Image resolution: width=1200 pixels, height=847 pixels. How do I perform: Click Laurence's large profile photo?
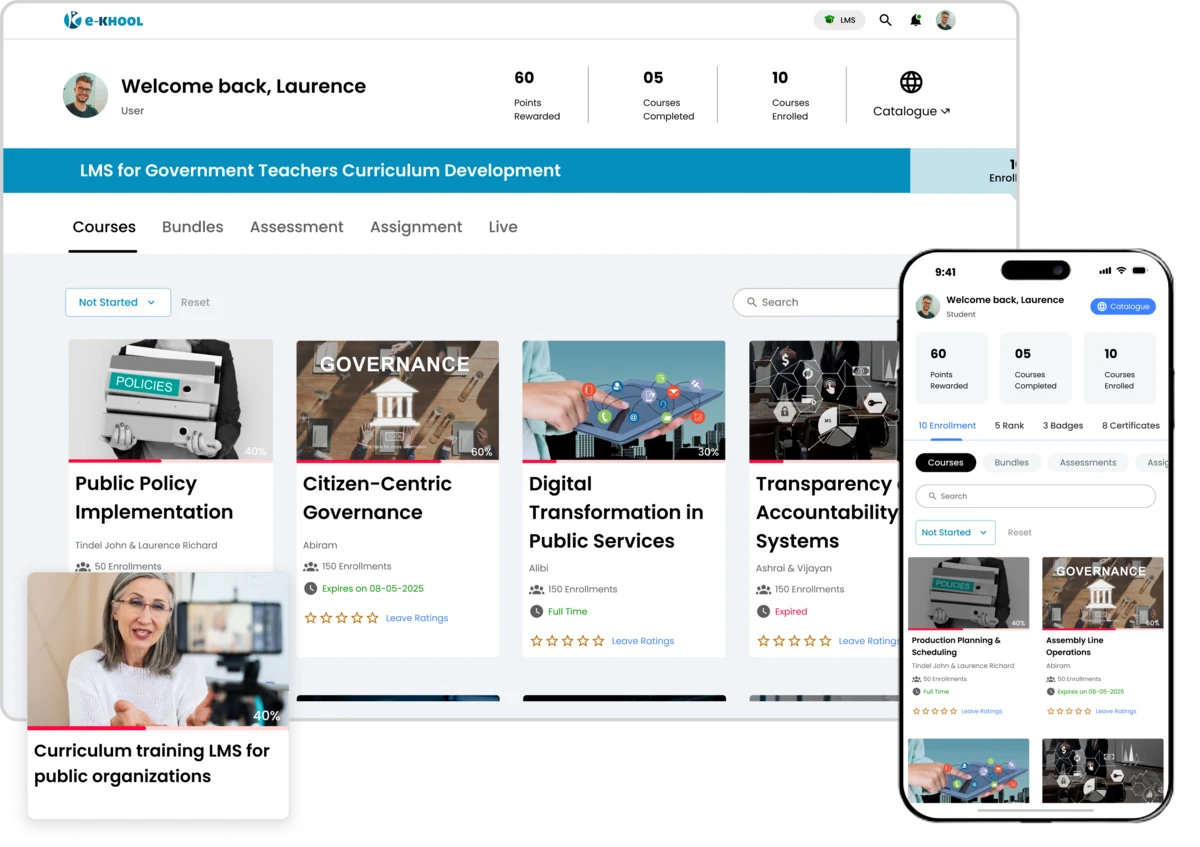85,95
